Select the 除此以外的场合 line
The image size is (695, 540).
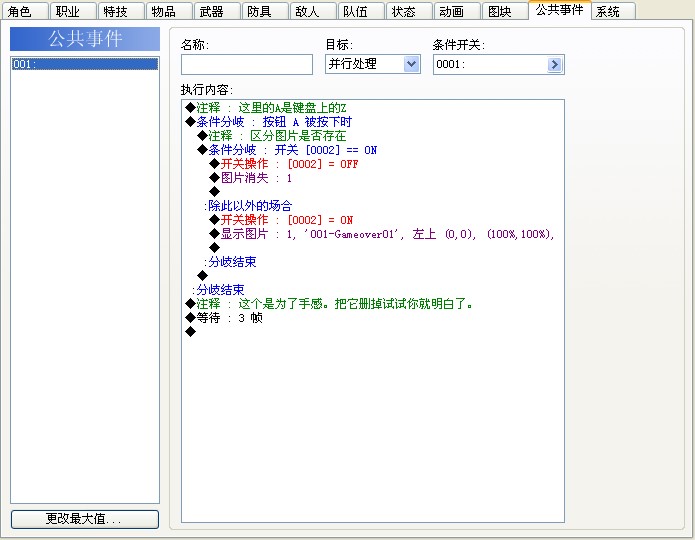[x=248, y=206]
